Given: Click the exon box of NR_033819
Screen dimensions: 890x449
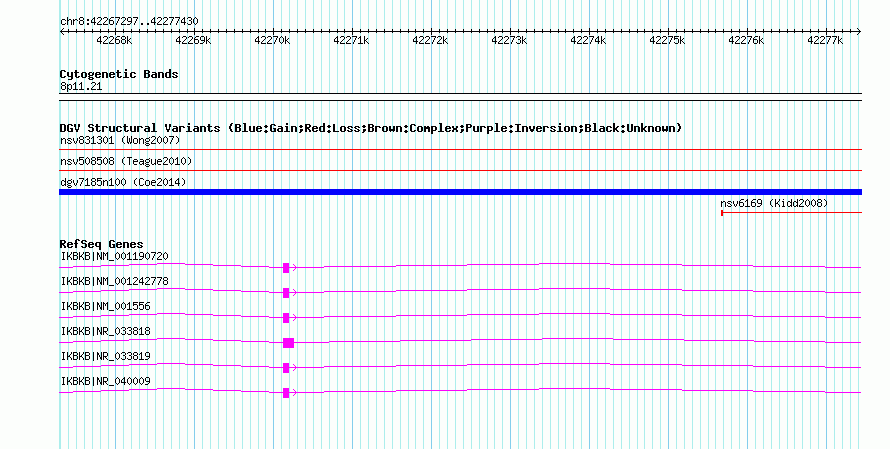Looking at the screenshot, I should click(286, 368).
